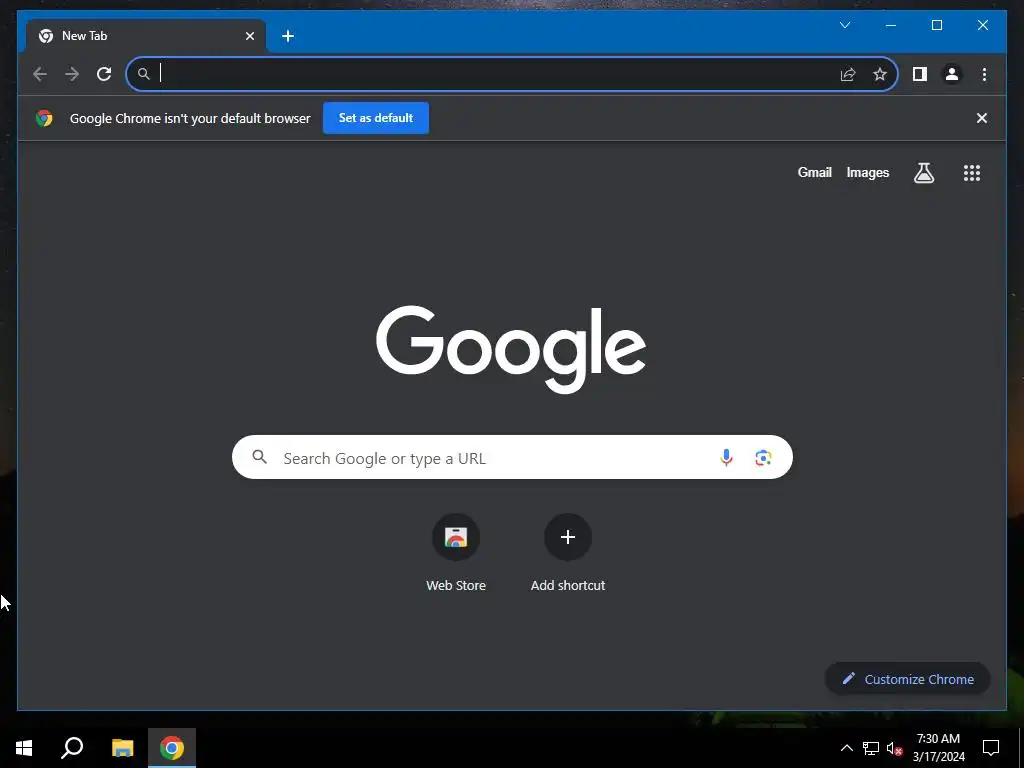Open the side panel icon

click(x=920, y=74)
